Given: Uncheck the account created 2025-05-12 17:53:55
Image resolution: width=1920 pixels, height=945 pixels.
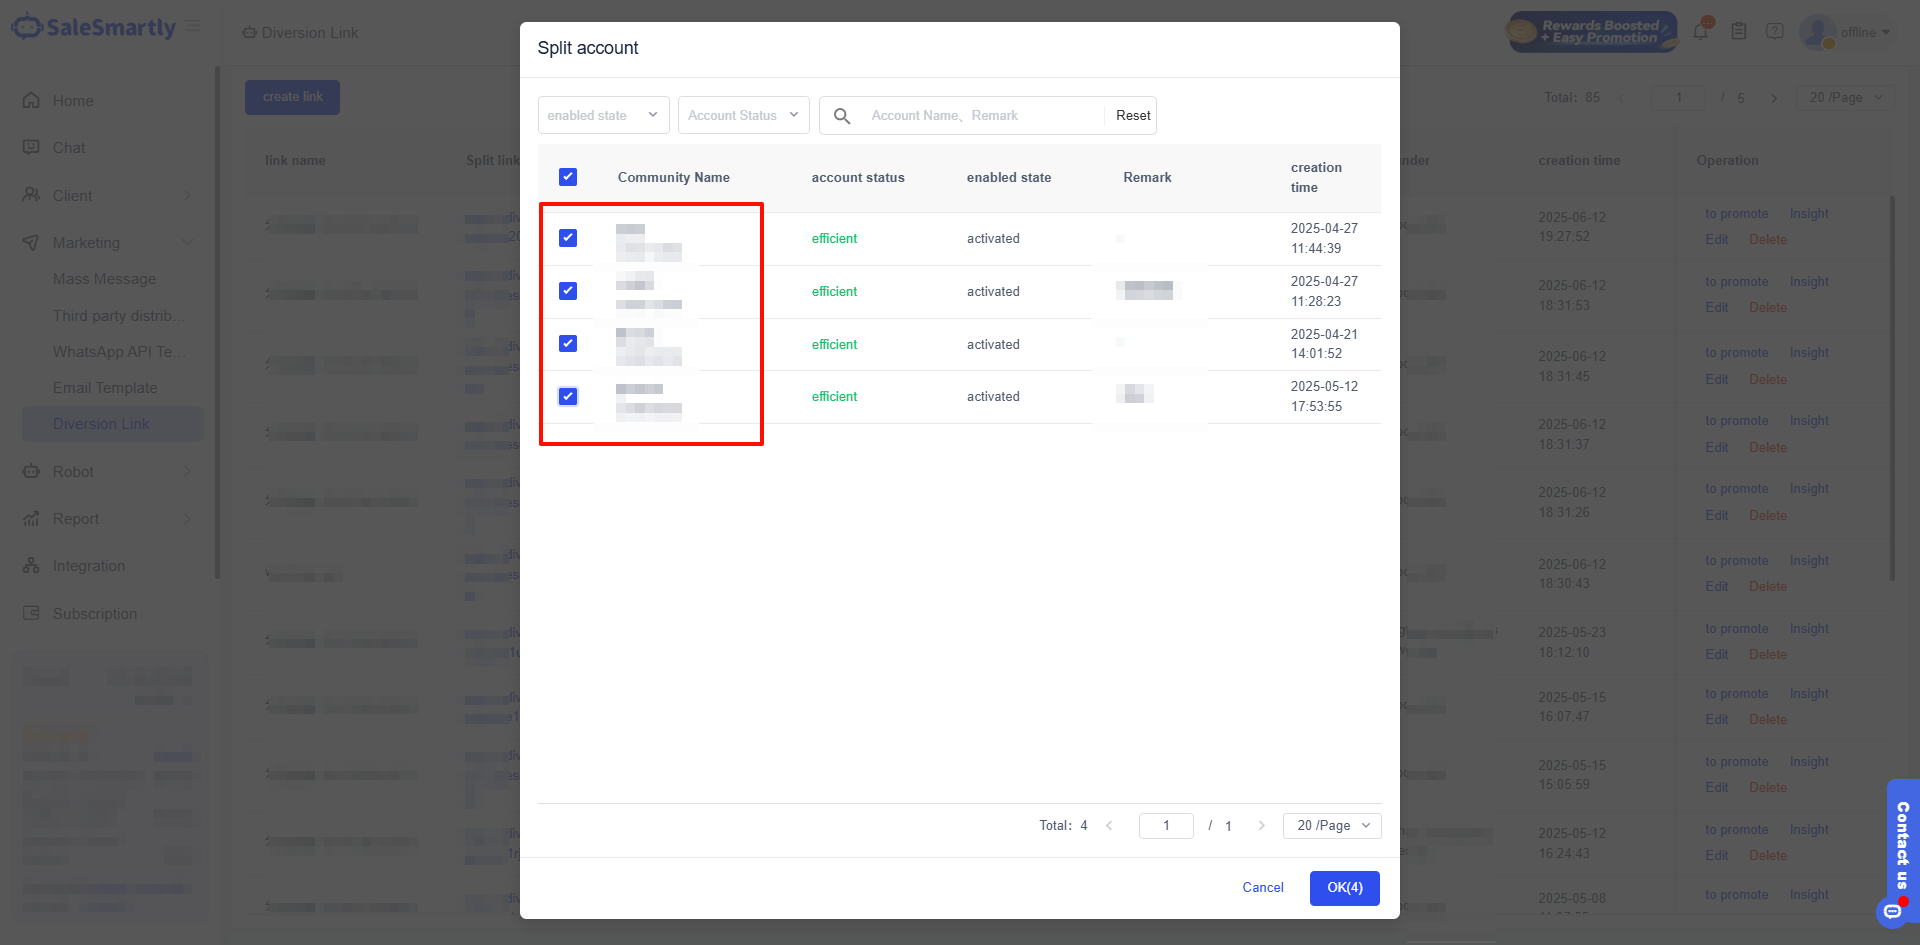Looking at the screenshot, I should click(568, 396).
